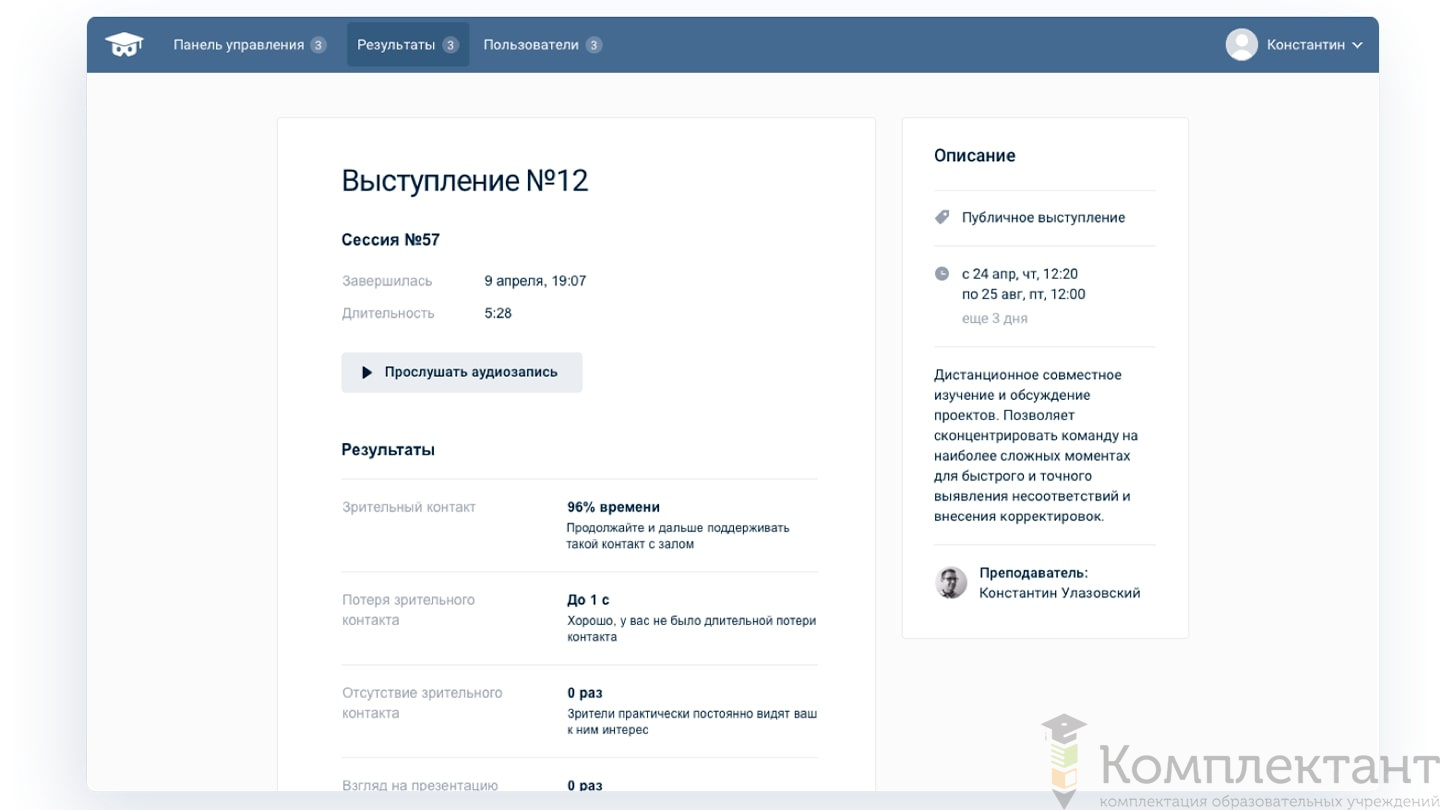Click the teacher's photo thumbnail
Image resolution: width=1440 pixels, height=810 pixels.
[x=951, y=583]
